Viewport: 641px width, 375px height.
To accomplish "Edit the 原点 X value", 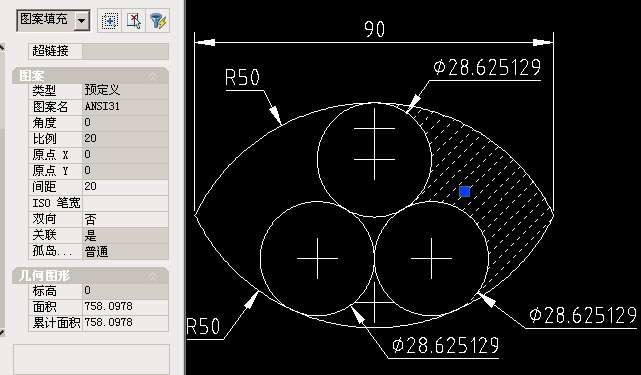I will click(125, 155).
